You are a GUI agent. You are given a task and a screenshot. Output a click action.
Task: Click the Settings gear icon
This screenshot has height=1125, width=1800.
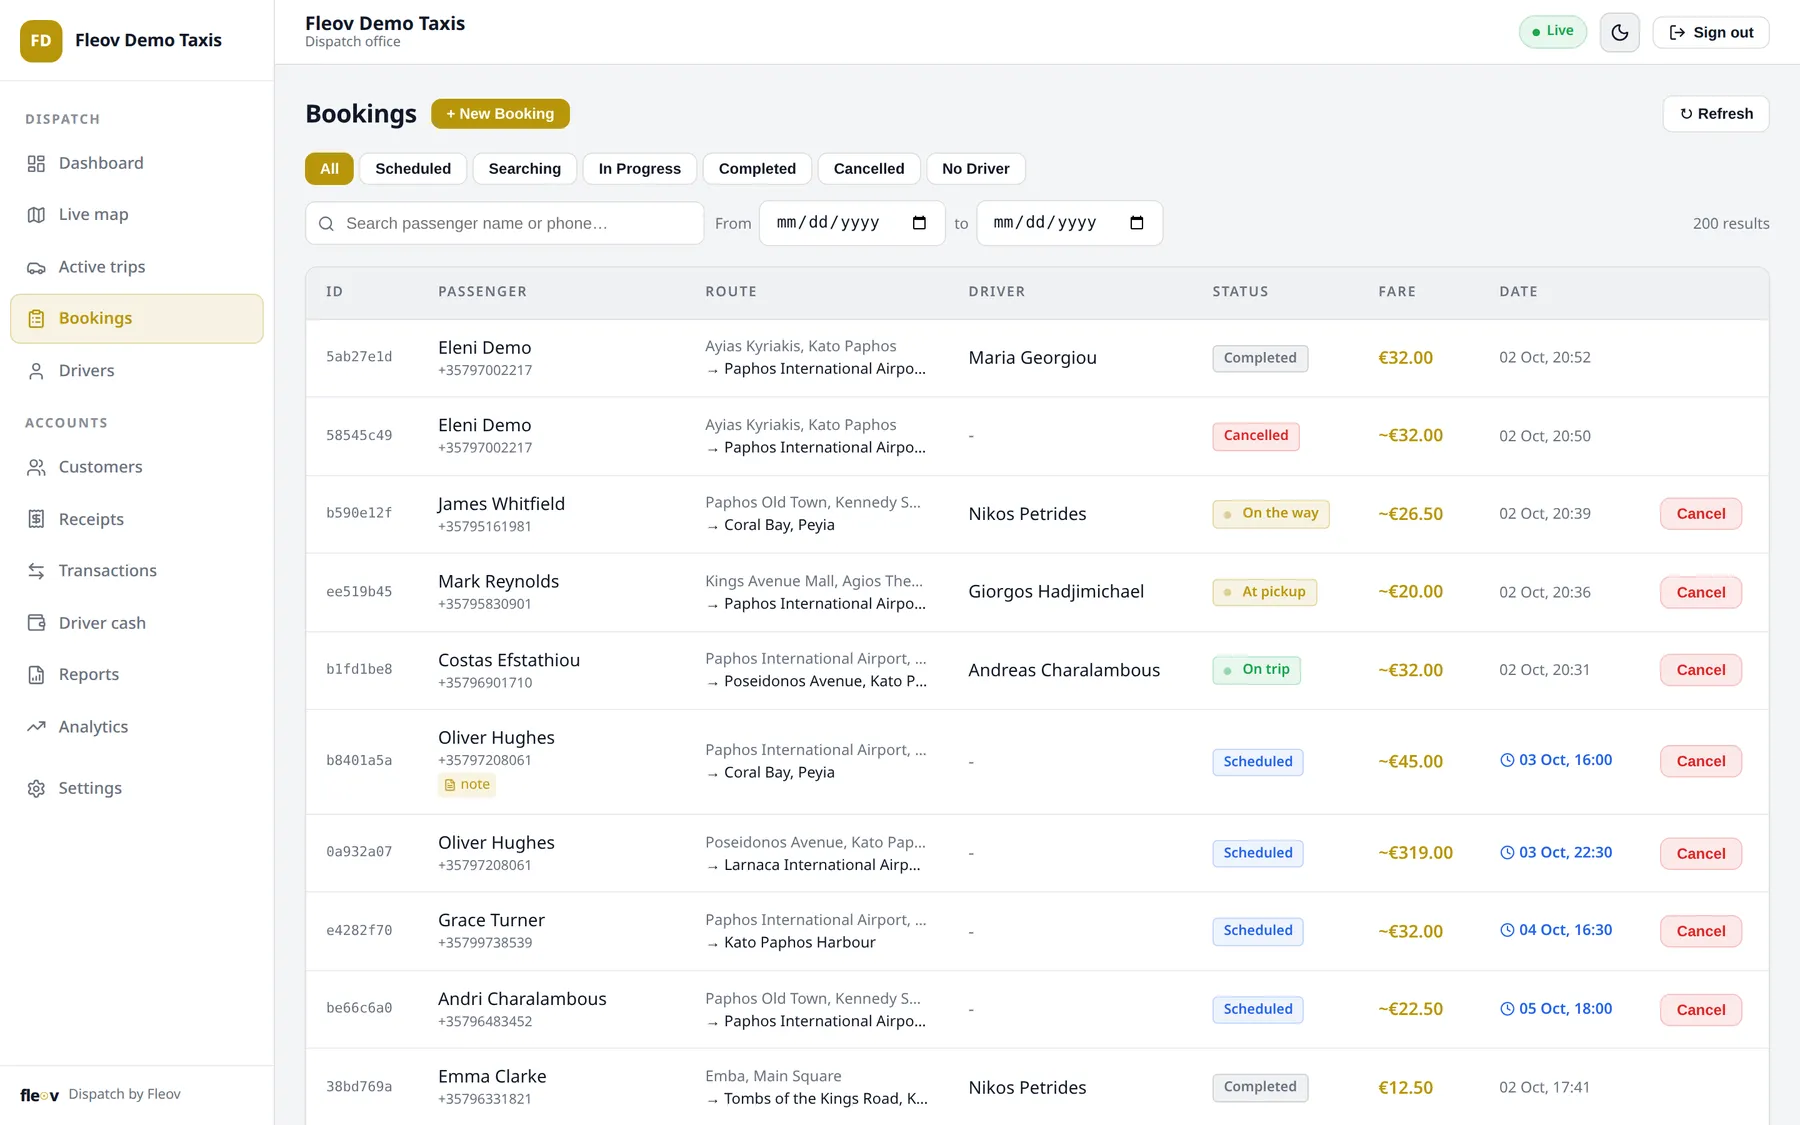(36, 789)
